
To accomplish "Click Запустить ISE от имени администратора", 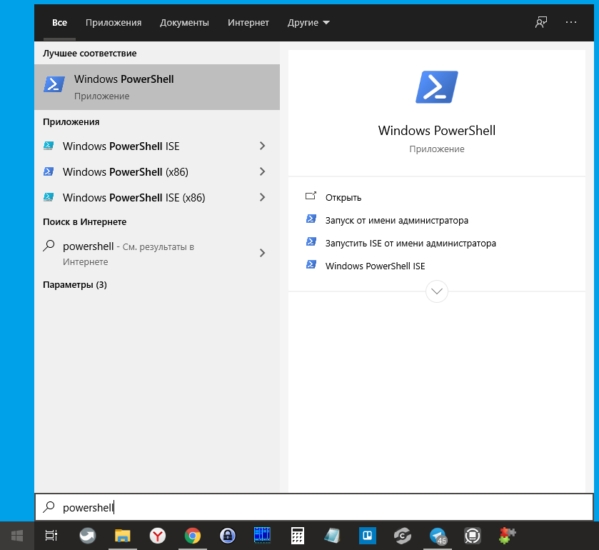I will point(410,243).
